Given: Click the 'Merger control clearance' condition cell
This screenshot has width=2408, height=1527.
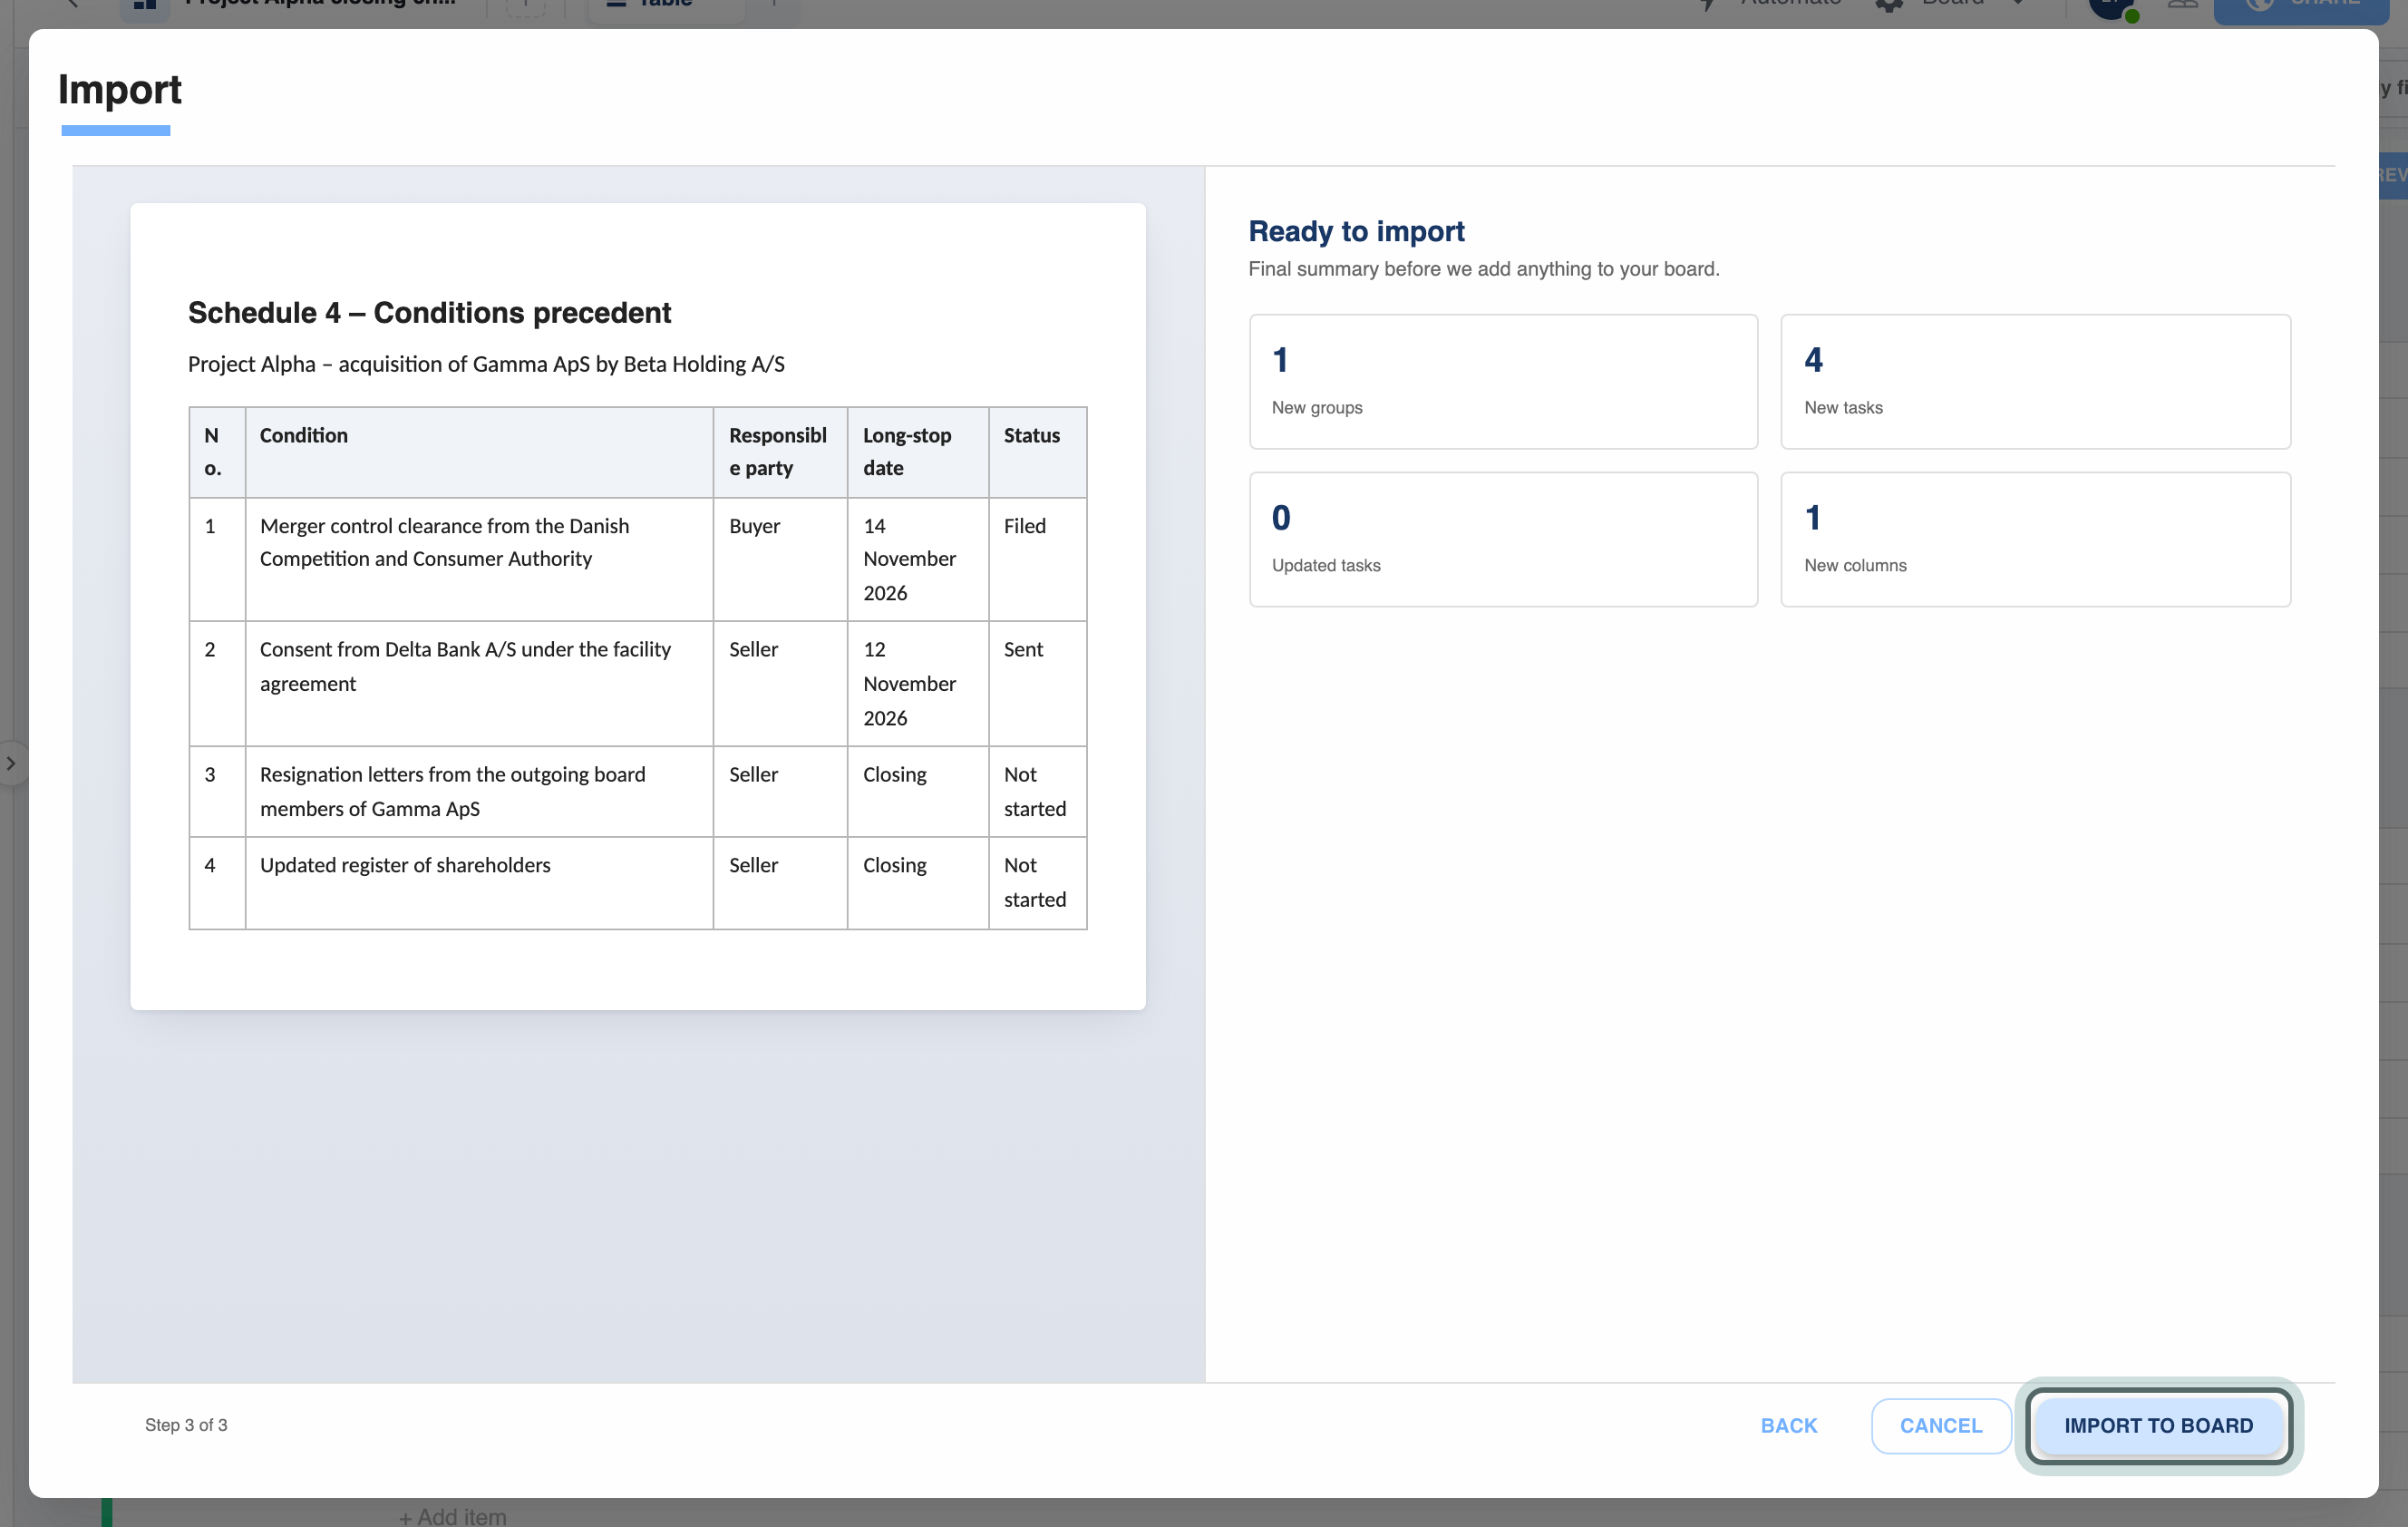Looking at the screenshot, I should point(479,559).
